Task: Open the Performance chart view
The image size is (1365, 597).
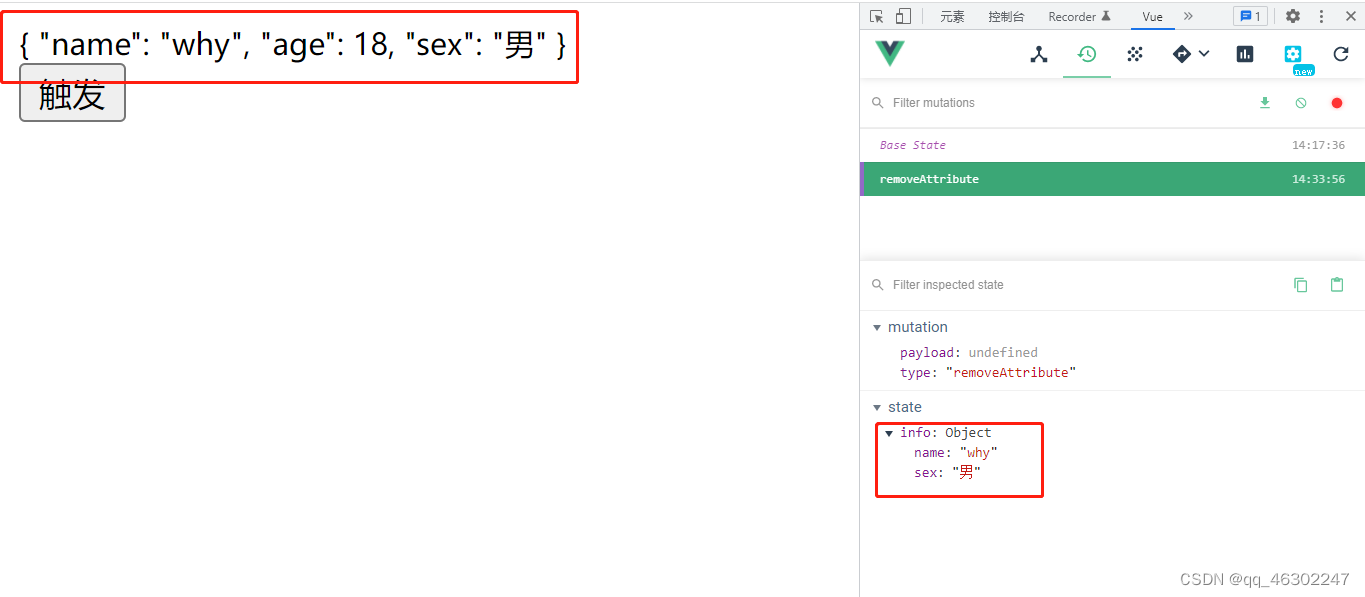Action: click(x=1245, y=54)
